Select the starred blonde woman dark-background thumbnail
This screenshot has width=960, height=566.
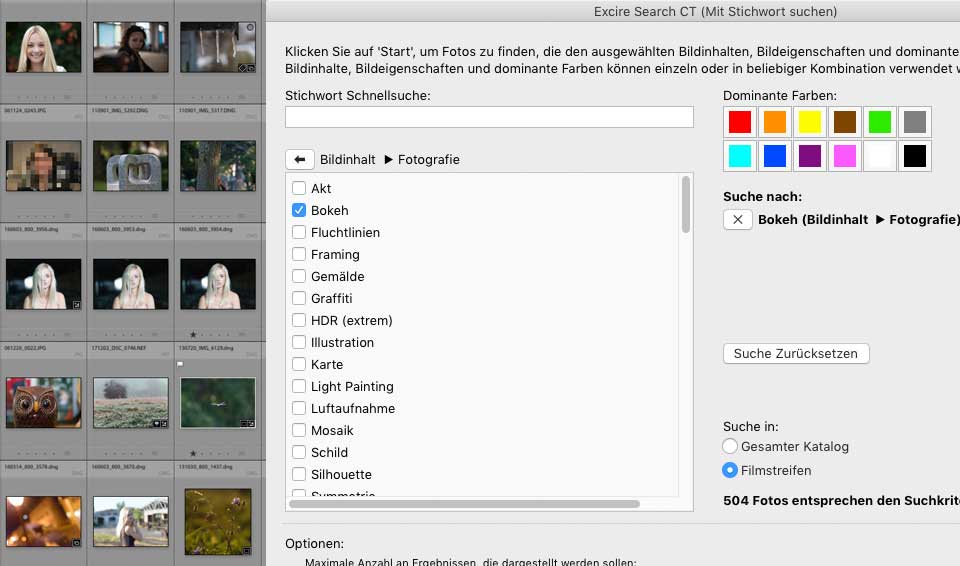pyautogui.click(x=218, y=284)
